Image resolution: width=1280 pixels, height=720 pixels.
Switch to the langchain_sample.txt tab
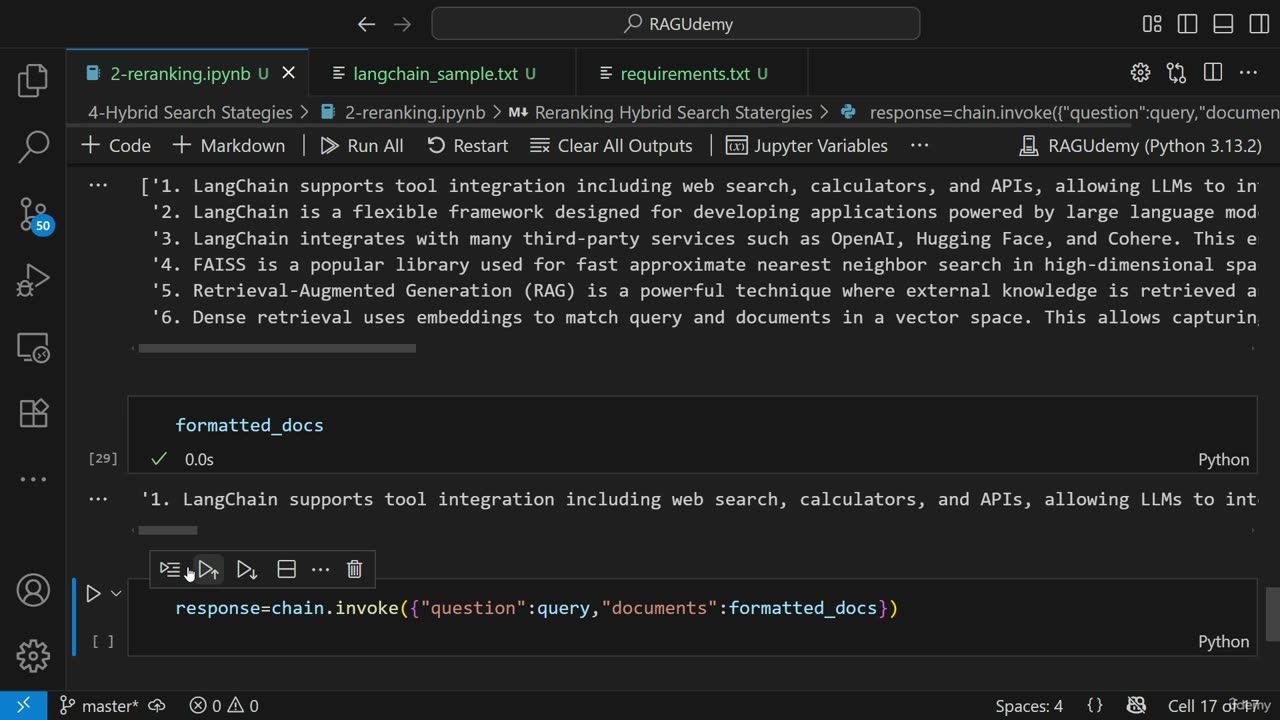(x=436, y=73)
